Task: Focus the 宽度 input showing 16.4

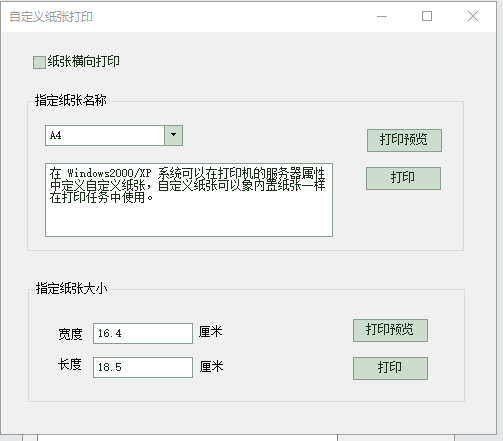Action: (143, 333)
